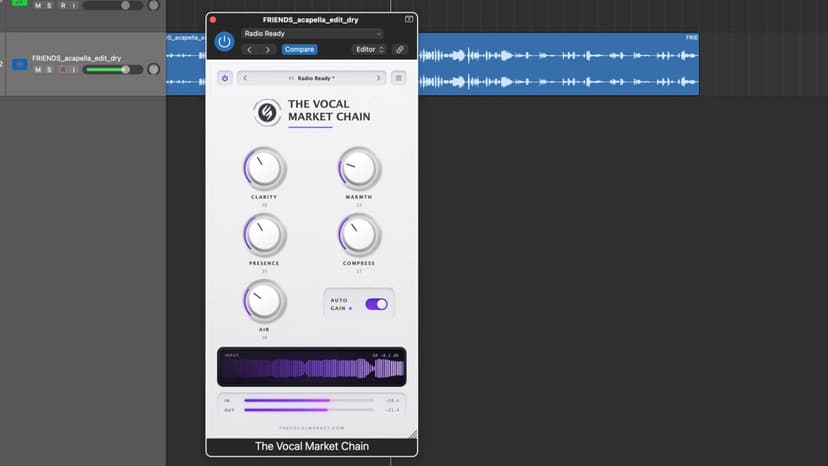The width and height of the screenshot is (828, 466).
Task: Open the thevocalmarket.com link
Action: (x=312, y=428)
